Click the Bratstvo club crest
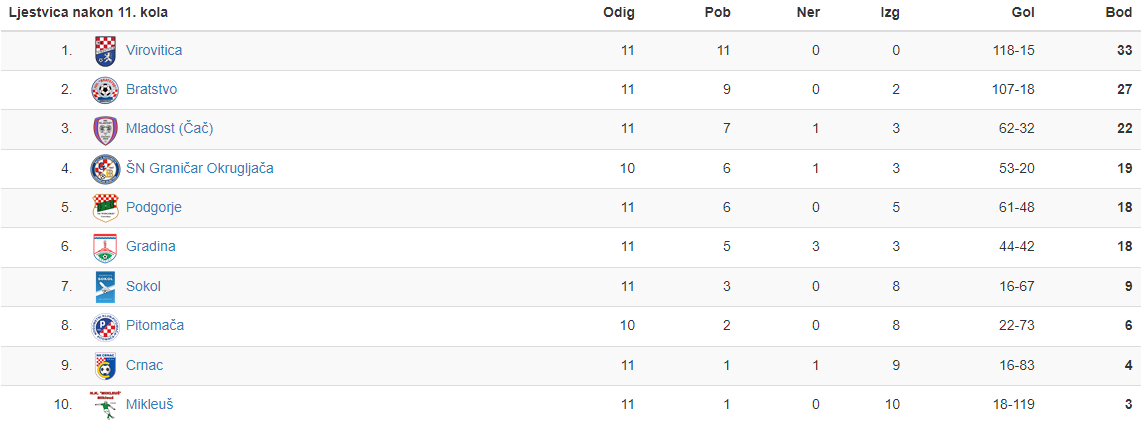This screenshot has width=1143, height=424. pyautogui.click(x=105, y=90)
